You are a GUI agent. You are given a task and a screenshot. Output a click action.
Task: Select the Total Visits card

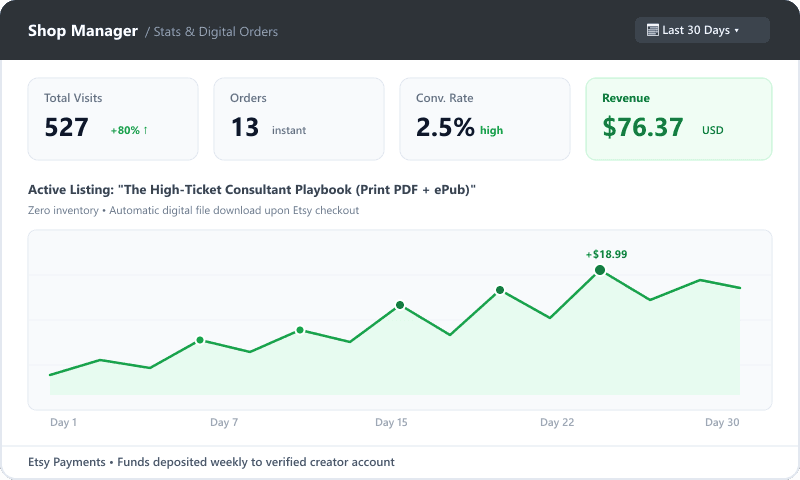(x=113, y=119)
